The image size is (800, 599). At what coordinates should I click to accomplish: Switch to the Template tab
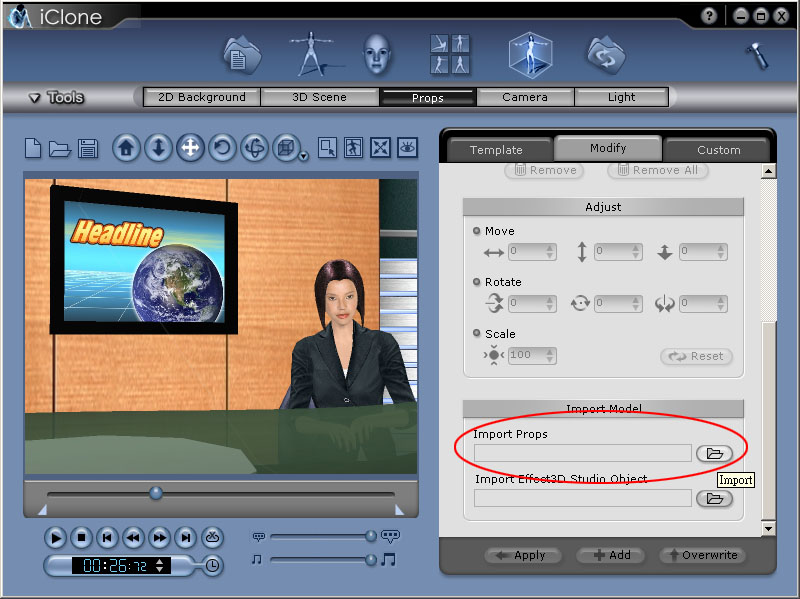pyautogui.click(x=497, y=148)
